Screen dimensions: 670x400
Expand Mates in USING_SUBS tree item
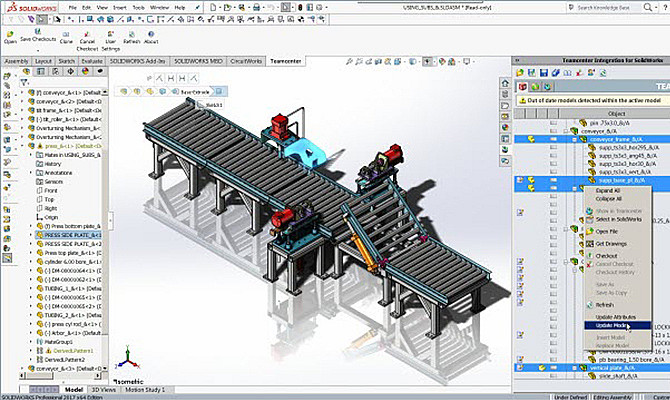click(x=30, y=155)
